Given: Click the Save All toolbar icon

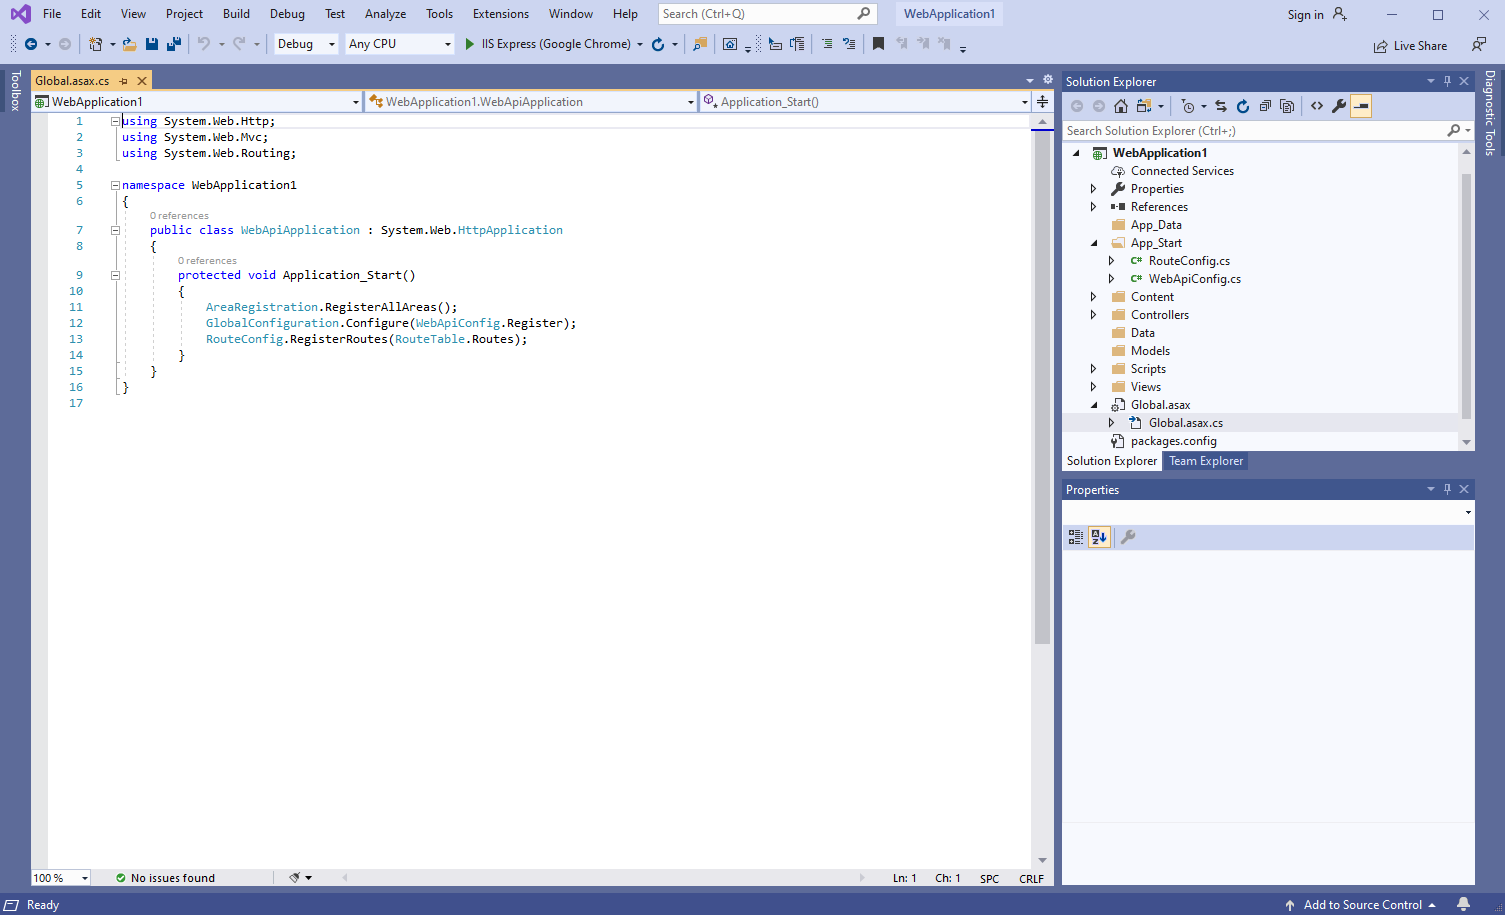Looking at the screenshot, I should (x=173, y=44).
